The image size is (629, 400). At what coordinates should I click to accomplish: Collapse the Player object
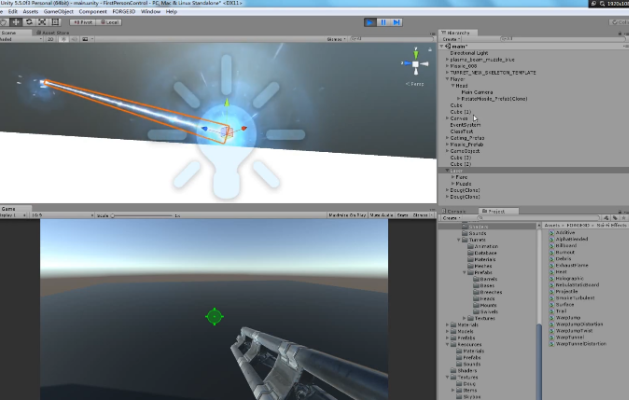click(447, 79)
